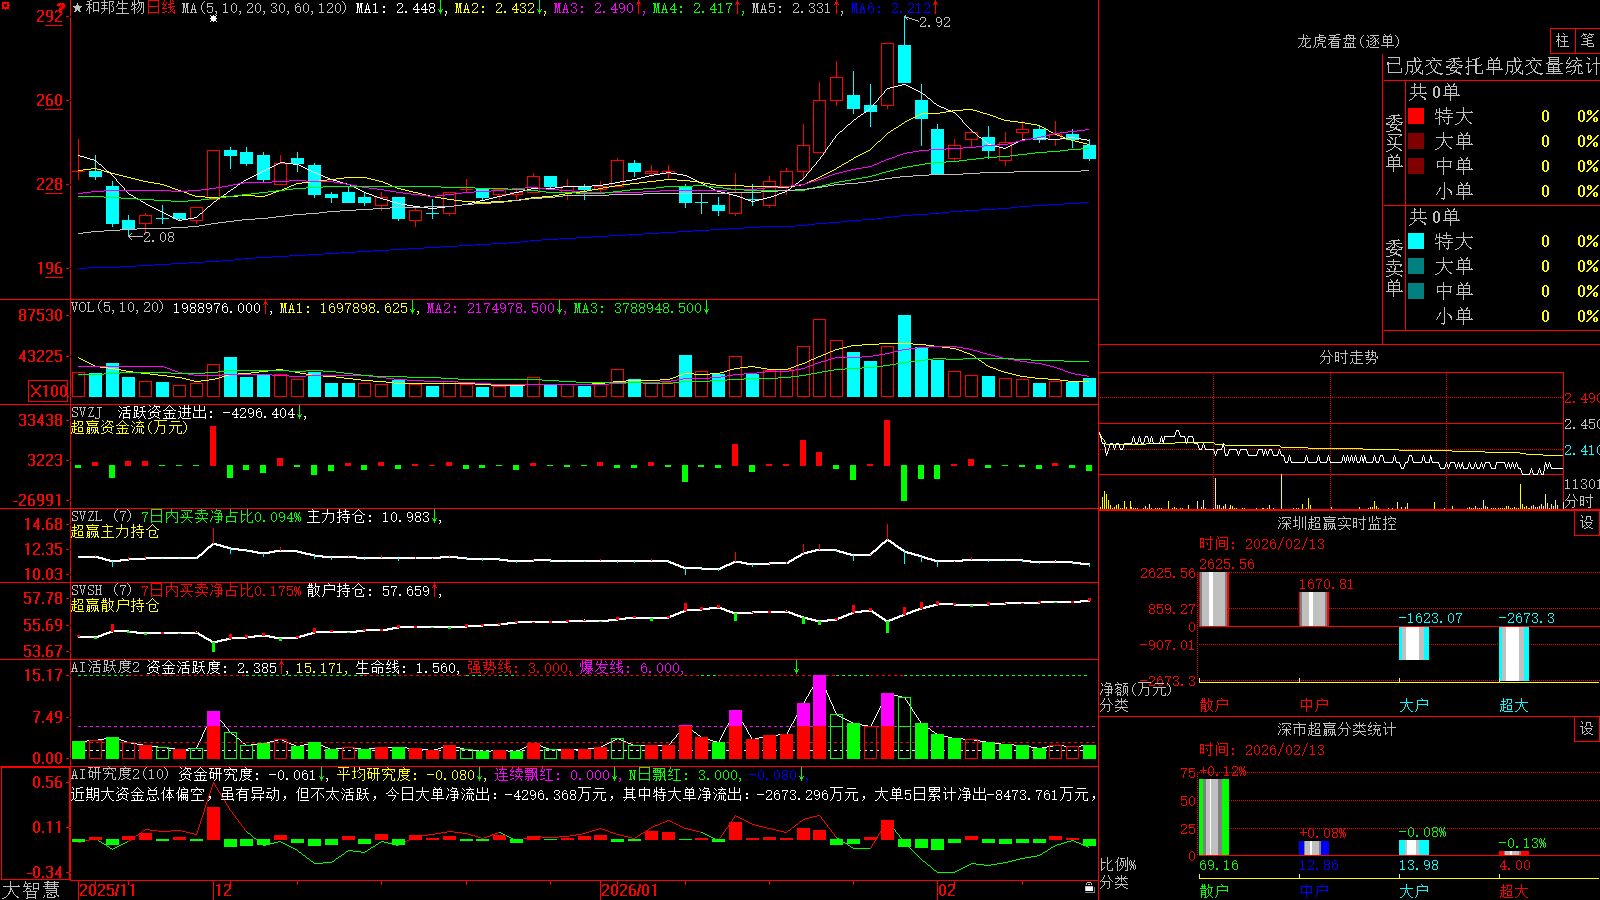Select the 2026/01 date marker on timeline
The height and width of the screenshot is (900, 1600).
[630, 890]
